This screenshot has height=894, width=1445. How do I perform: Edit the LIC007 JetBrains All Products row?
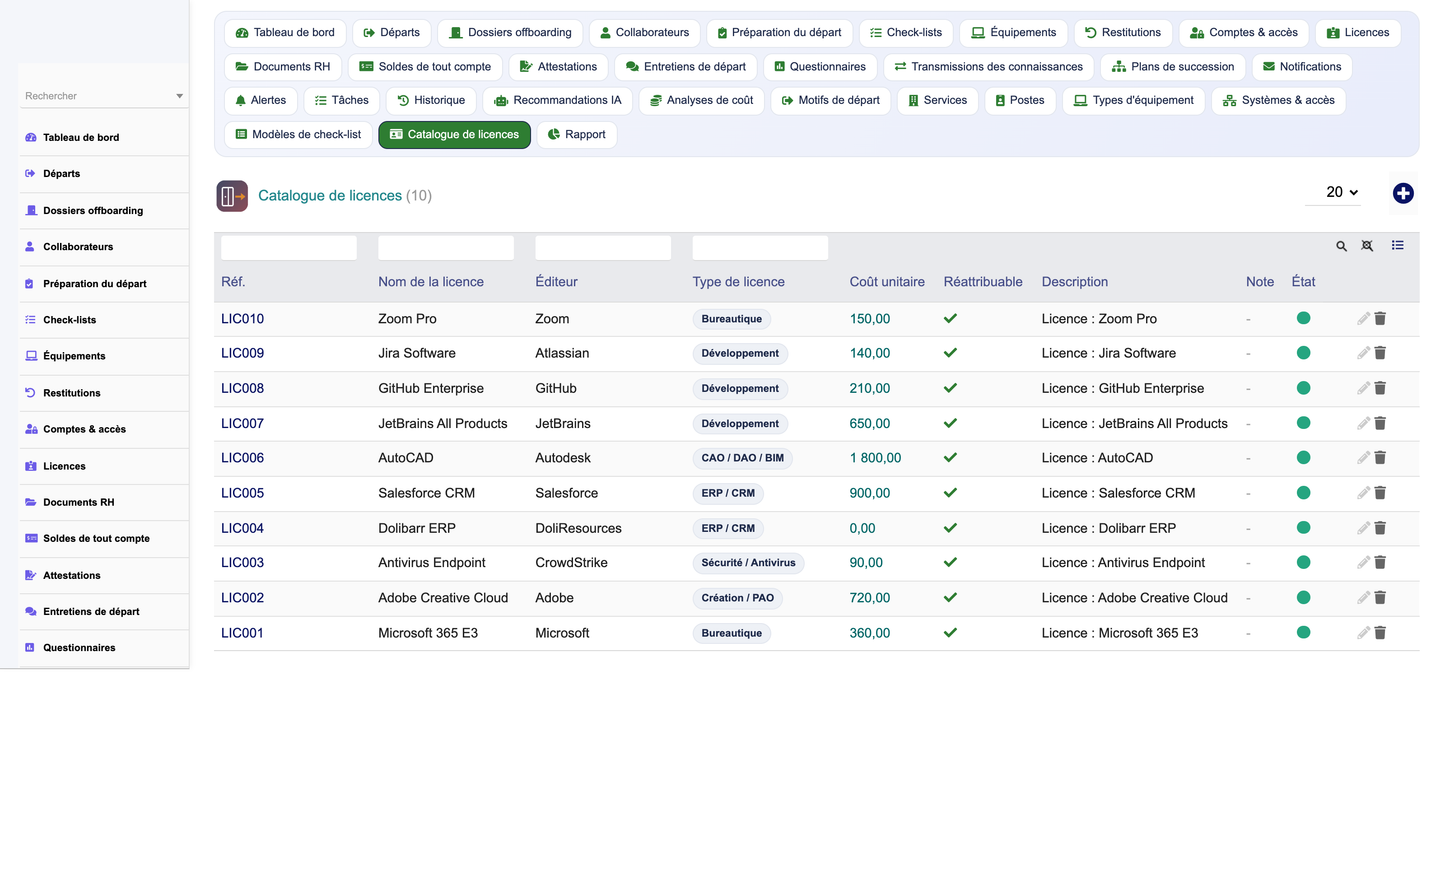click(1363, 423)
